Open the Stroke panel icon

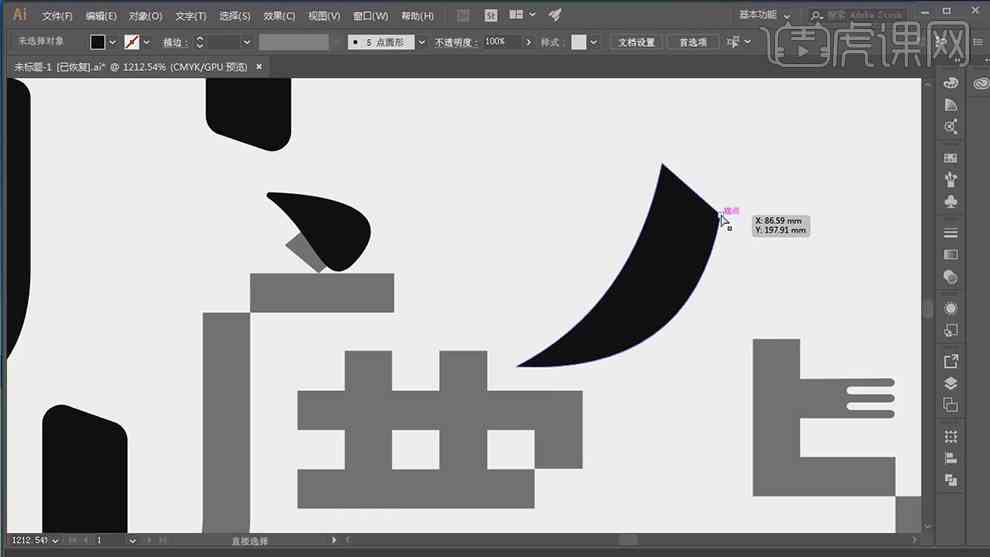(x=950, y=233)
